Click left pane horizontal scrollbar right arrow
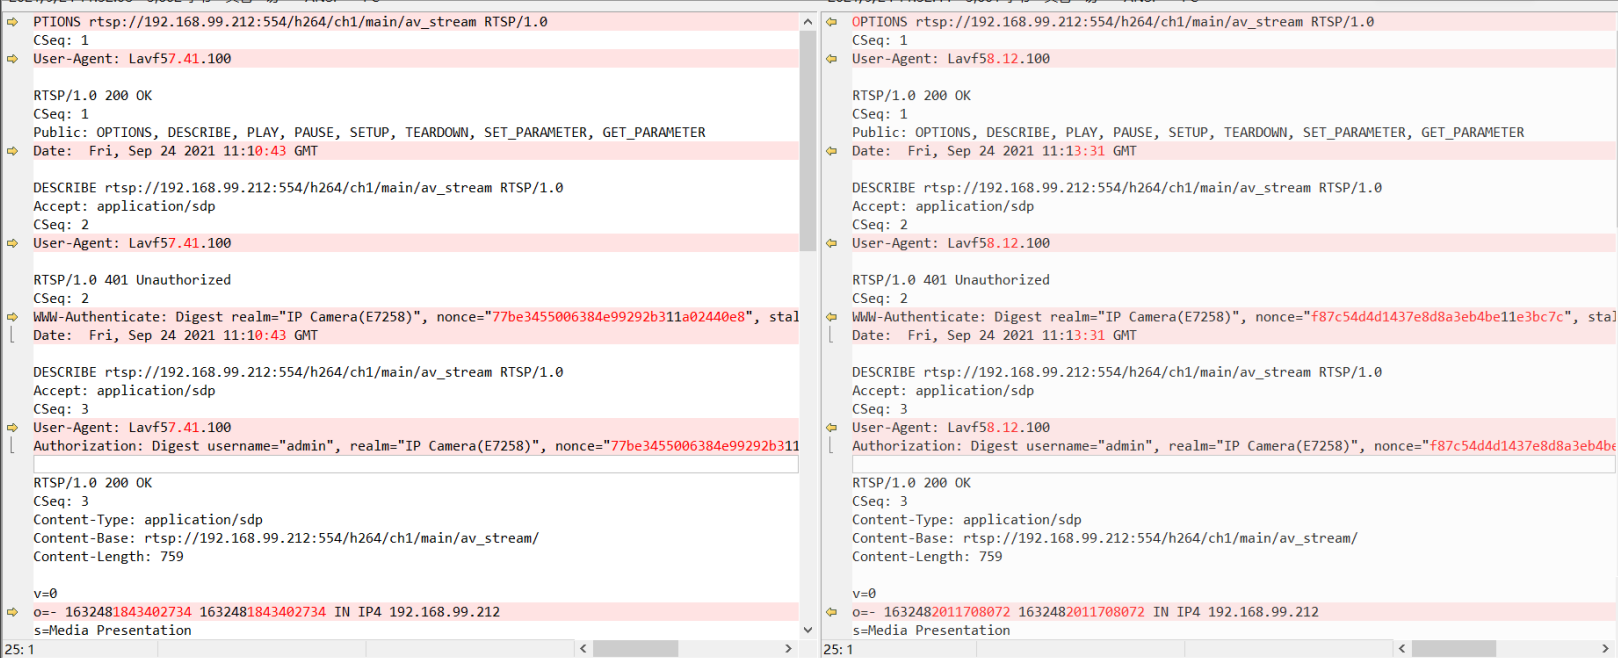This screenshot has width=1618, height=658. tap(788, 649)
